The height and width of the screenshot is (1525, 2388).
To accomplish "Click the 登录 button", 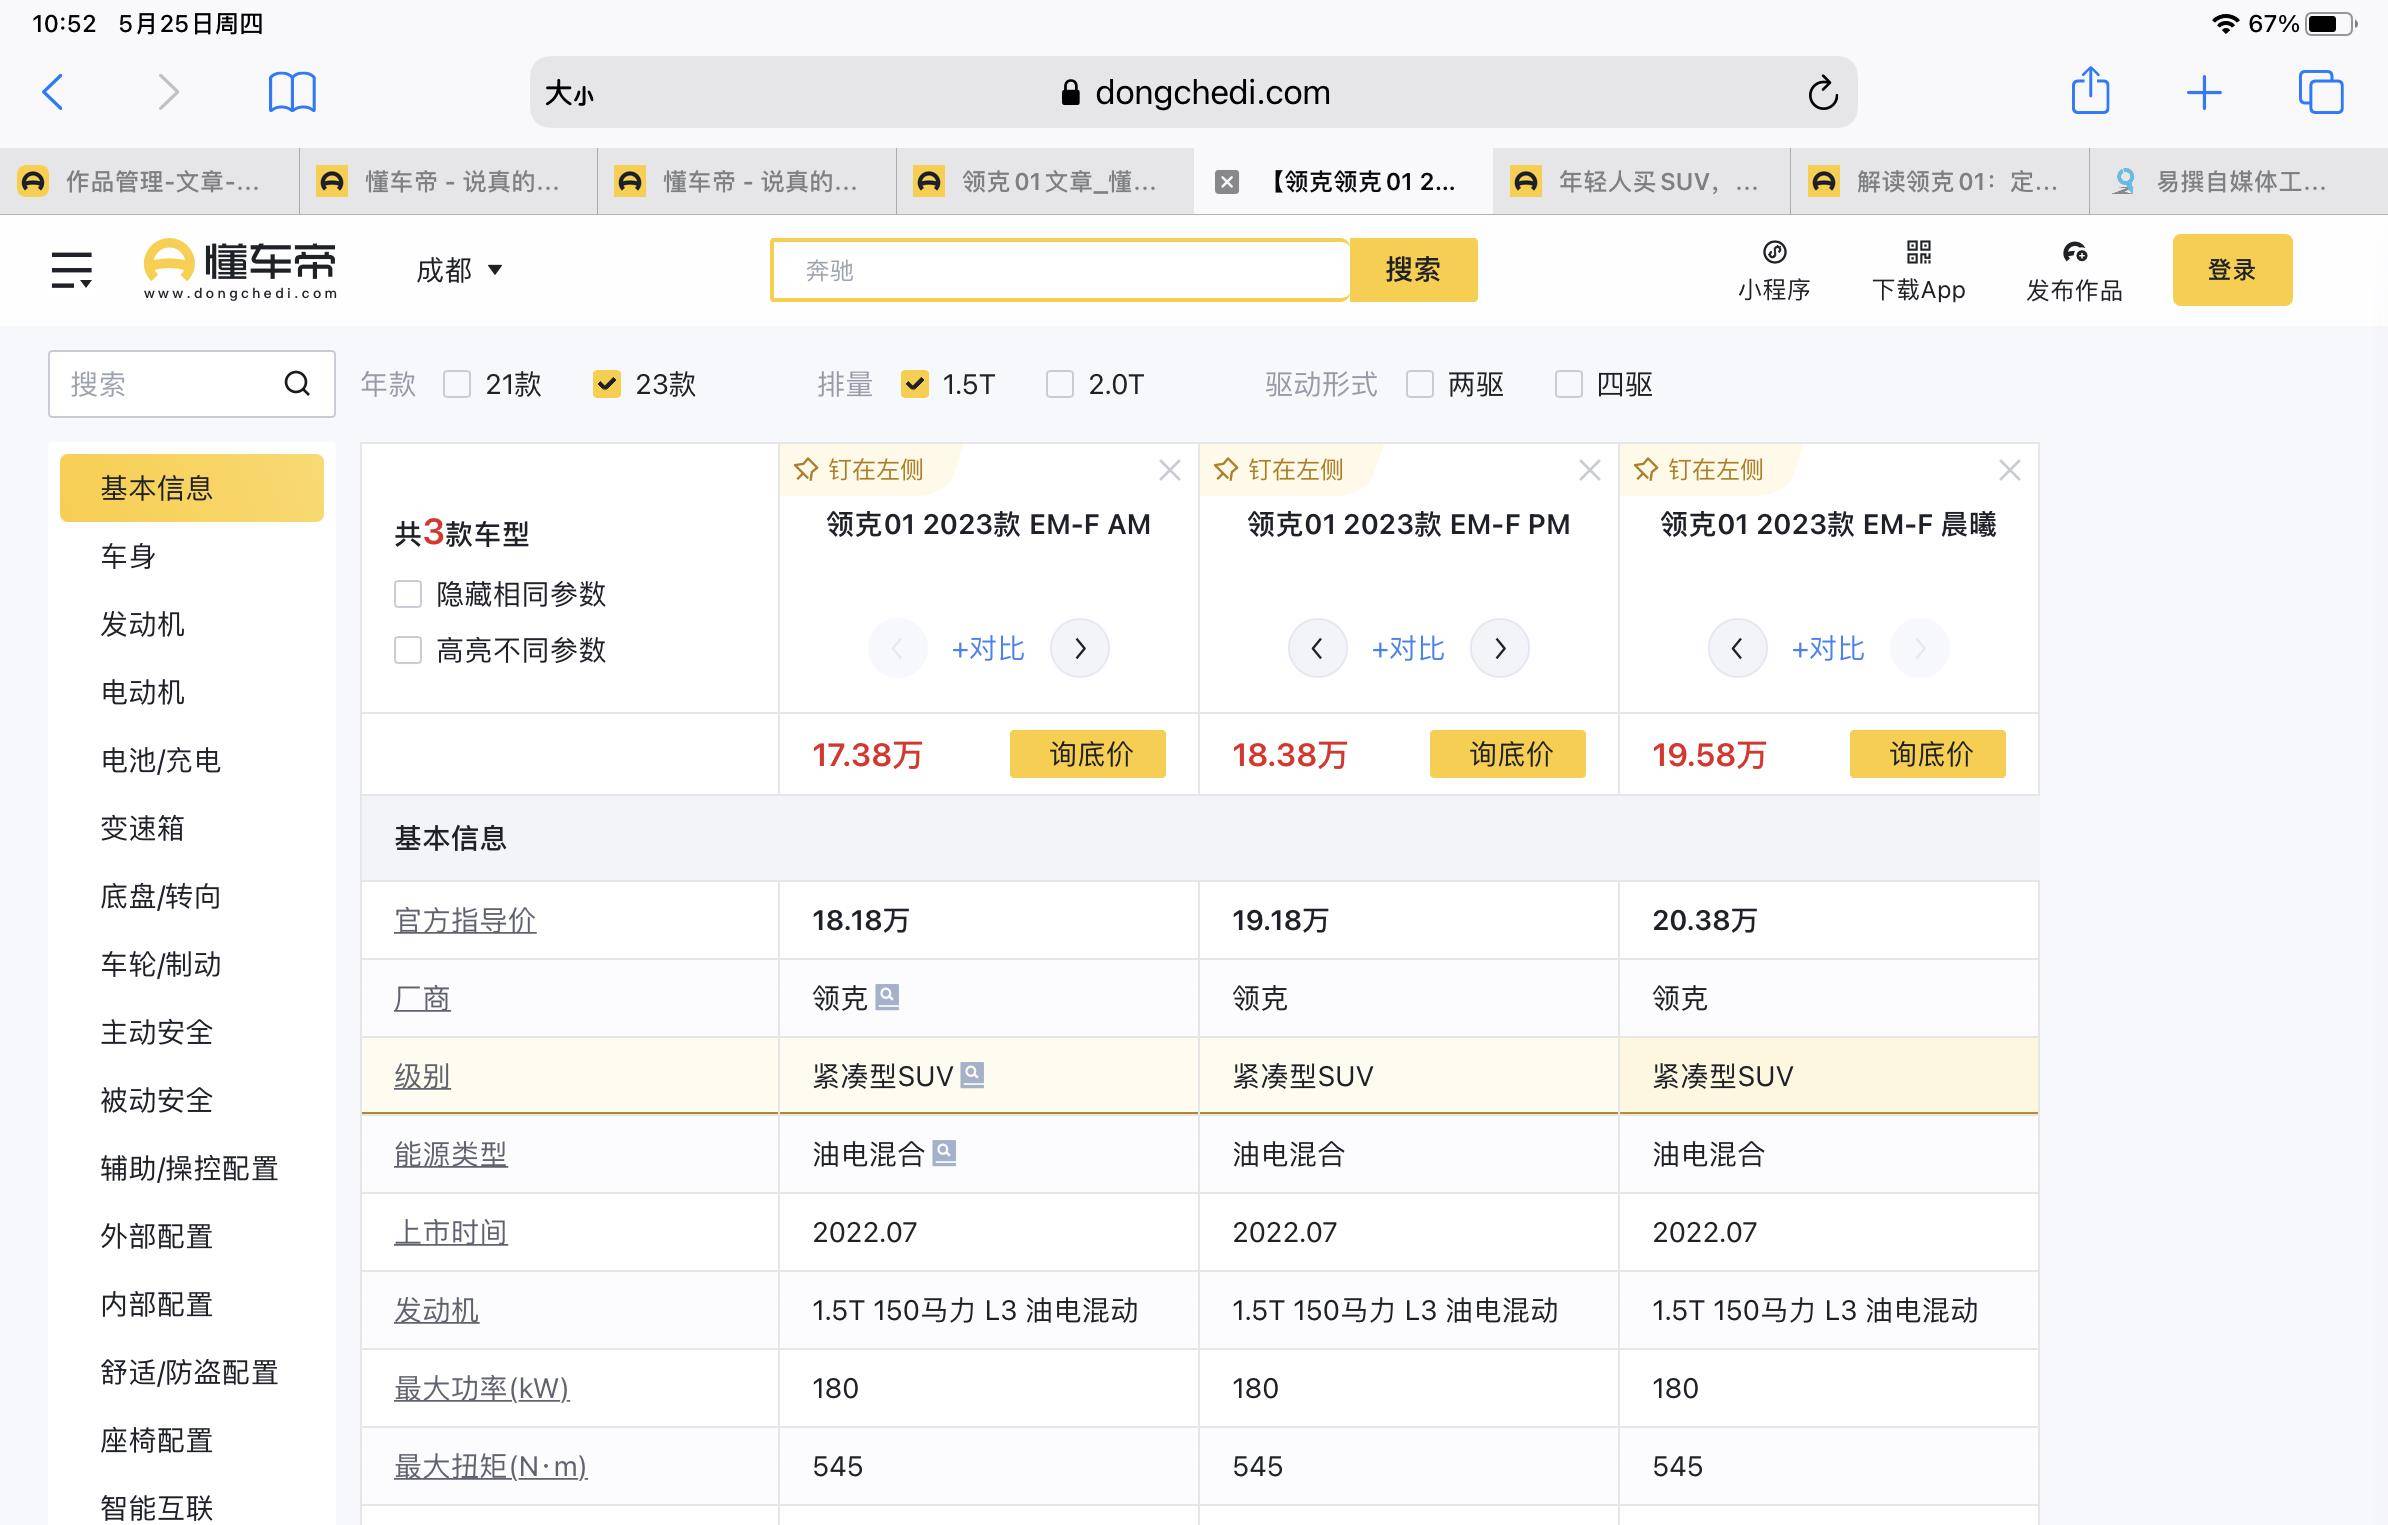I will pyautogui.click(x=2232, y=270).
